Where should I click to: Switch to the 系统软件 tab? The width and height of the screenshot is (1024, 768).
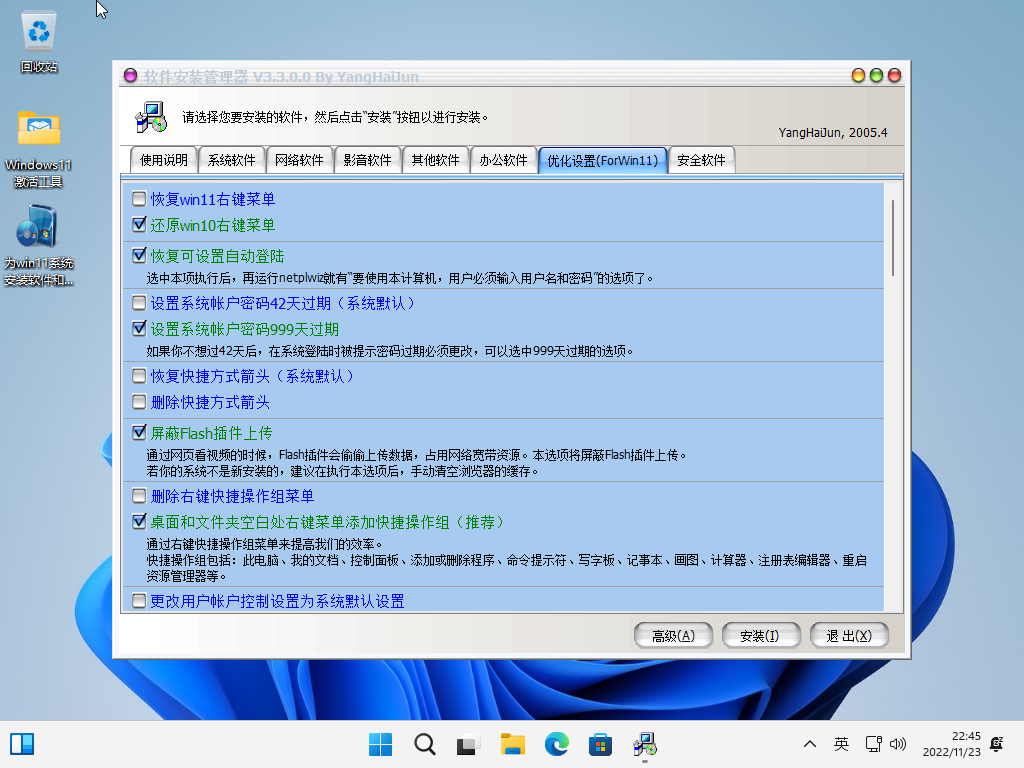tap(232, 160)
